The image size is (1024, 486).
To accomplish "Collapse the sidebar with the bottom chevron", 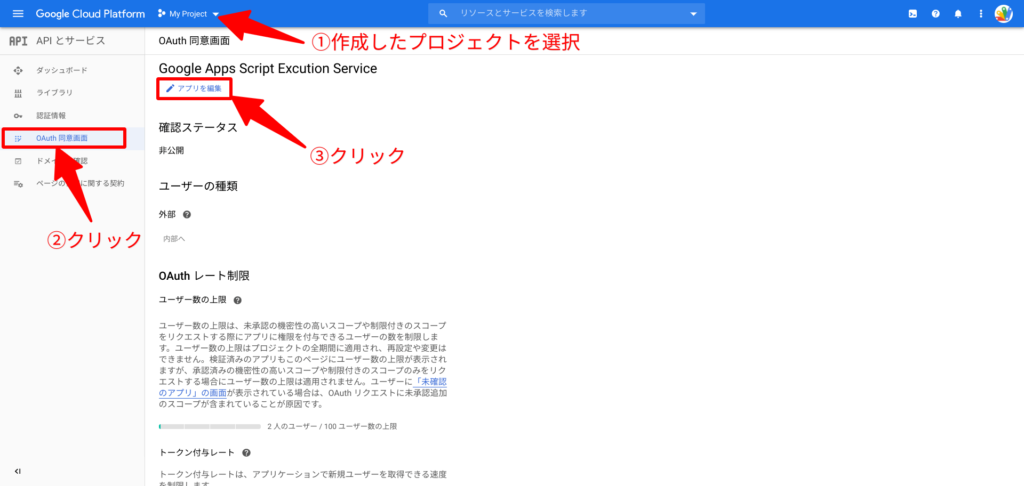I will pos(18,471).
